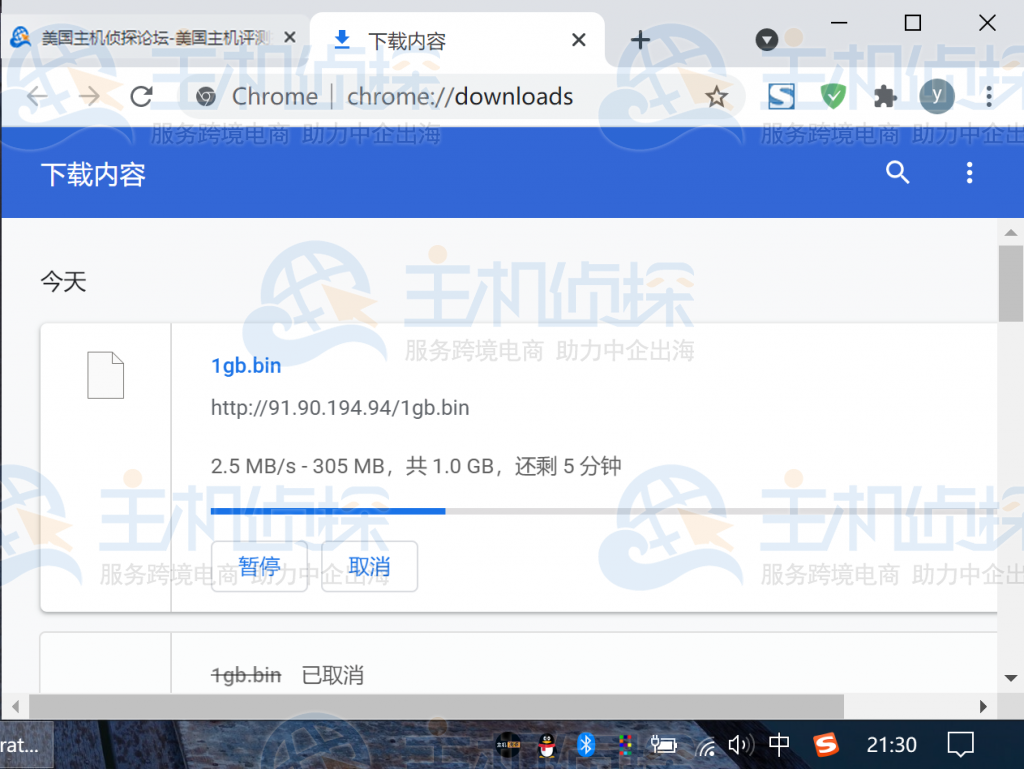Screen dimensions: 1024x769
Task: Open the blue S extension
Action: pyautogui.click(x=781, y=97)
